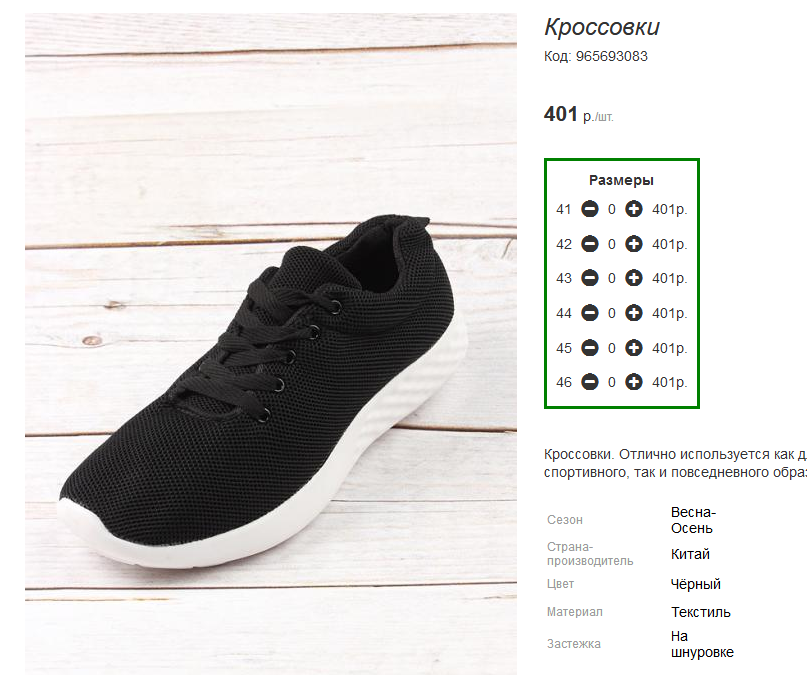807x675 pixels.
Task: Increase quantity for size 44
Action: 634,313
